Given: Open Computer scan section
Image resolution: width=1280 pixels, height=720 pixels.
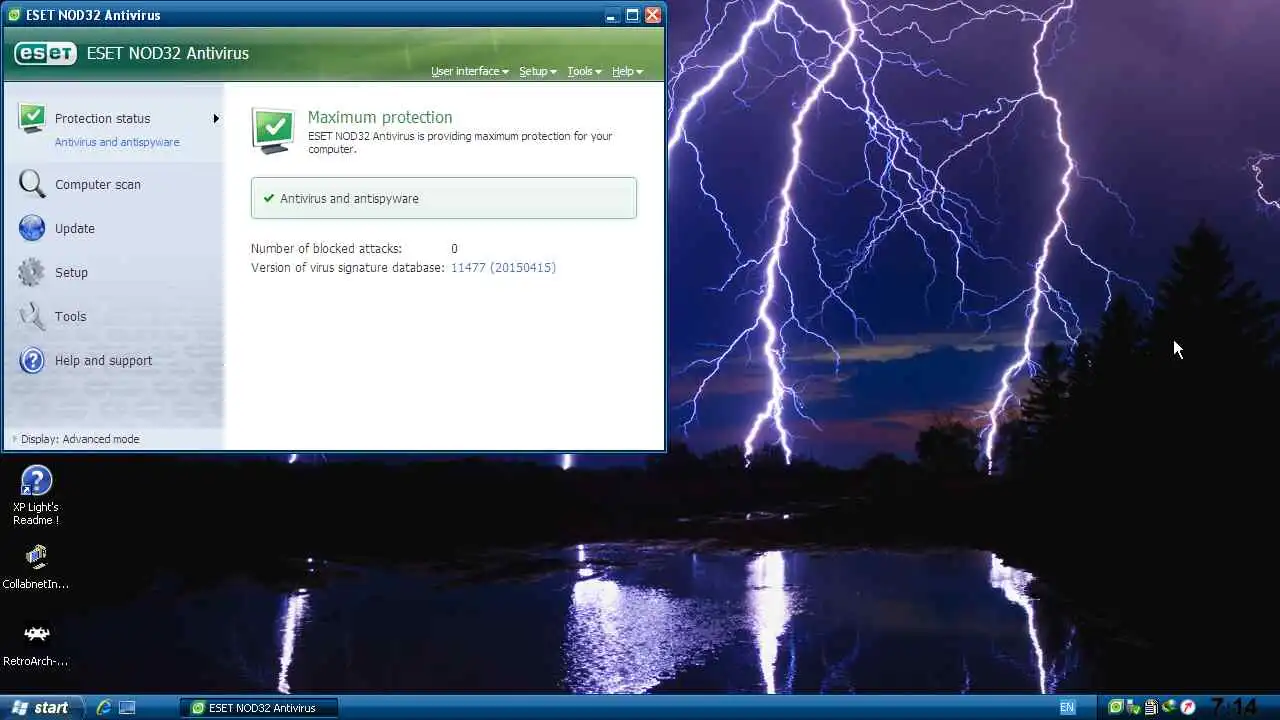Looking at the screenshot, I should (x=98, y=184).
